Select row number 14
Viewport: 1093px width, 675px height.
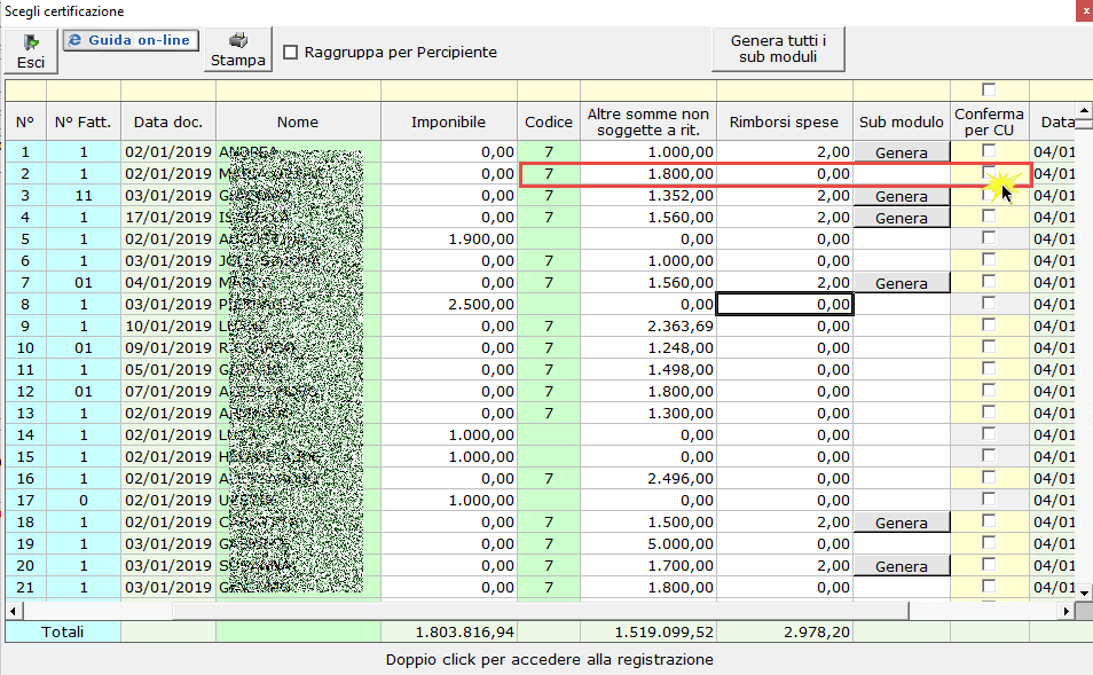(x=25, y=435)
